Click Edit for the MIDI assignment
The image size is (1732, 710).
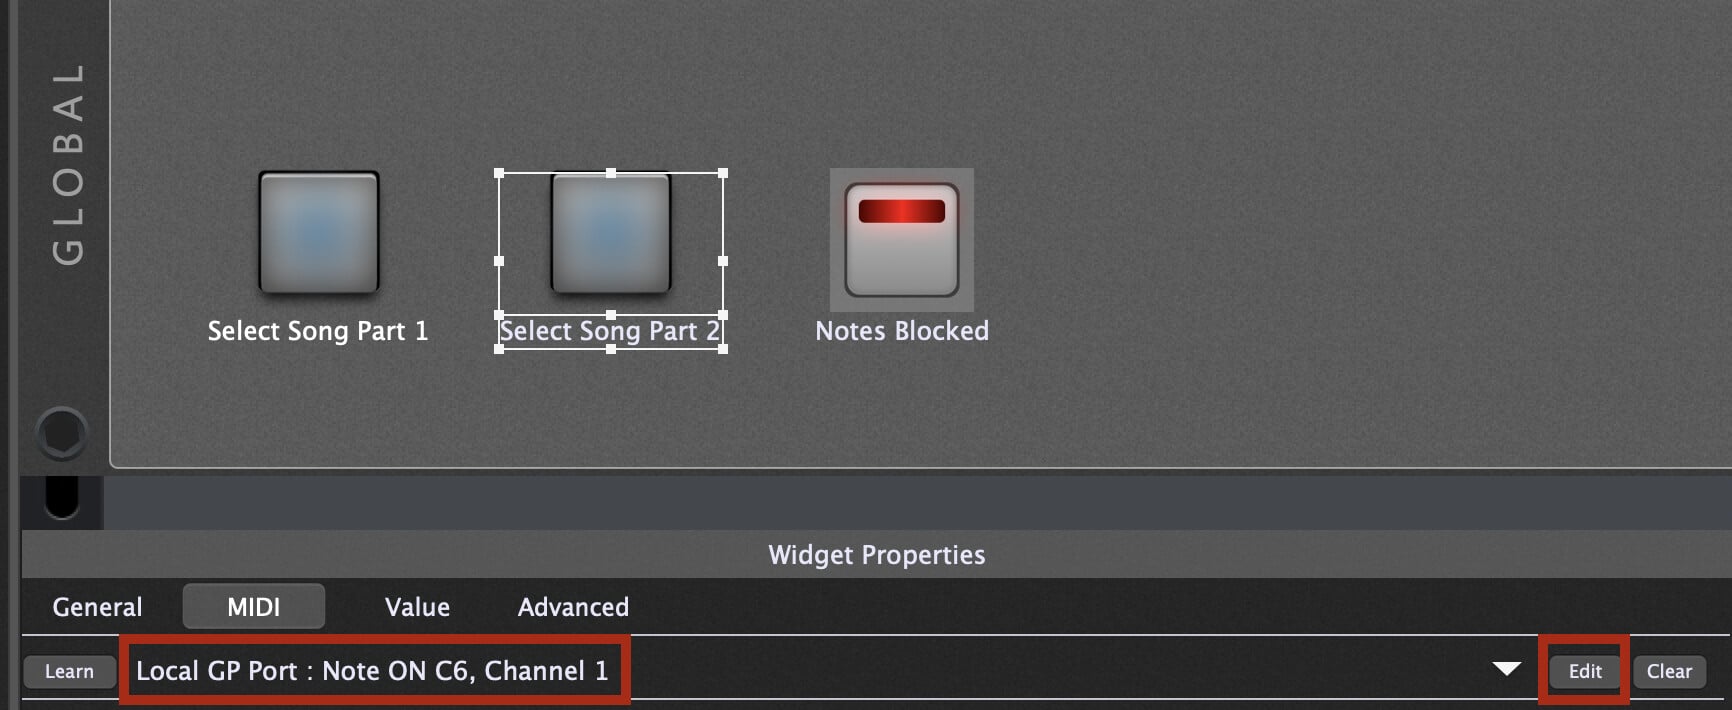(1585, 671)
